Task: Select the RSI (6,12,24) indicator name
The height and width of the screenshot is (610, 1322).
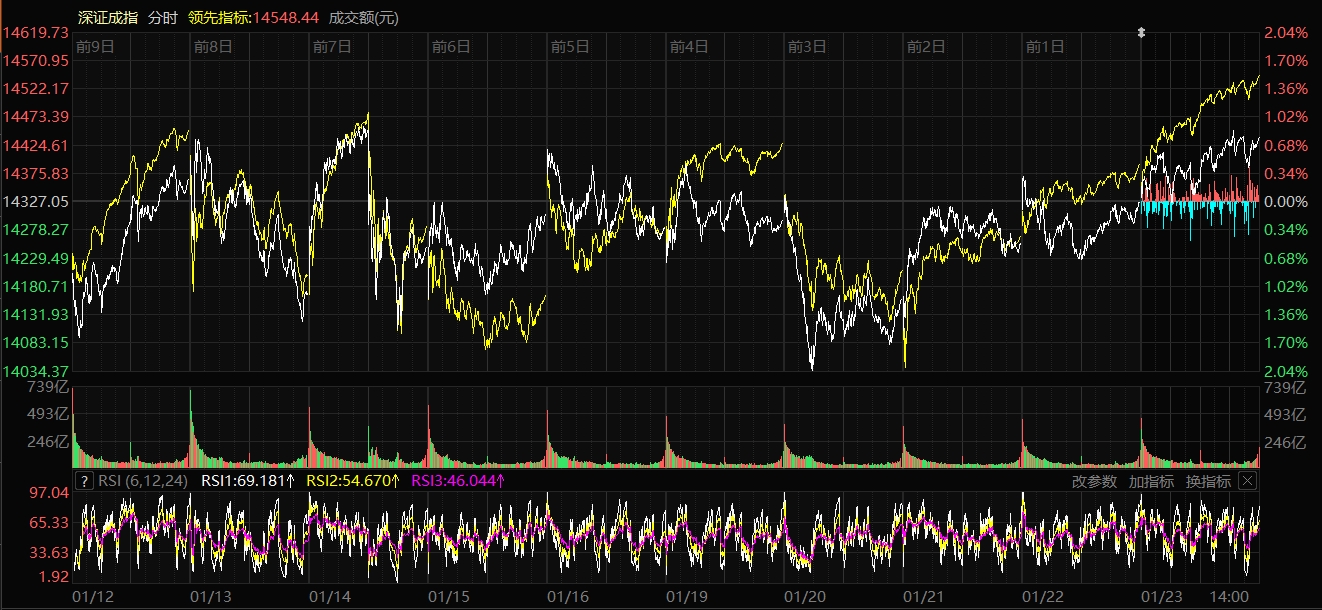Action: [143, 481]
